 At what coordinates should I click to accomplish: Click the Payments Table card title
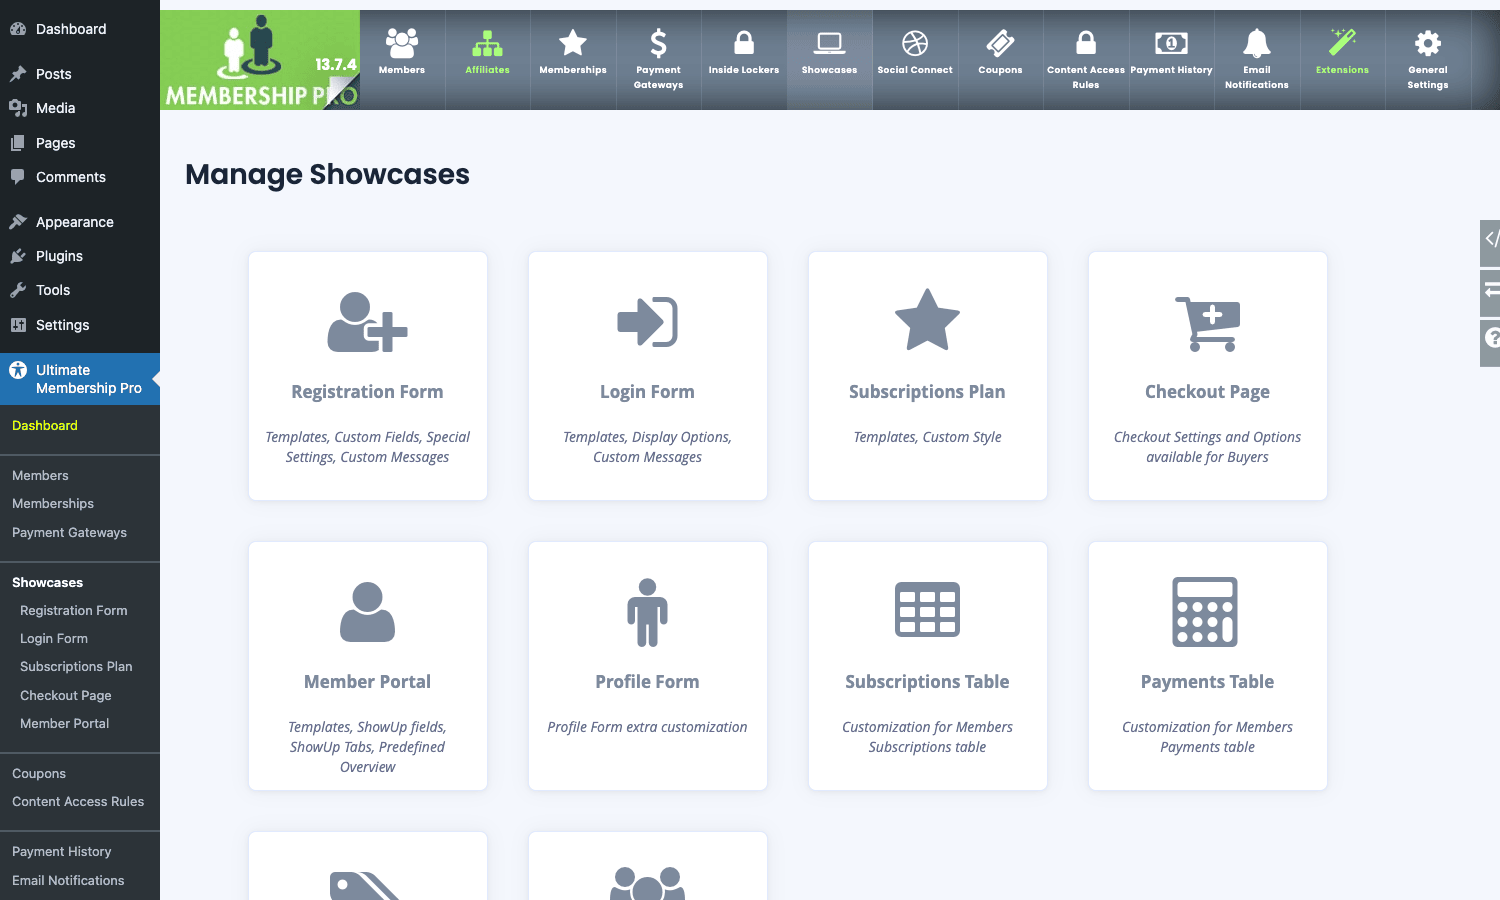pos(1207,682)
